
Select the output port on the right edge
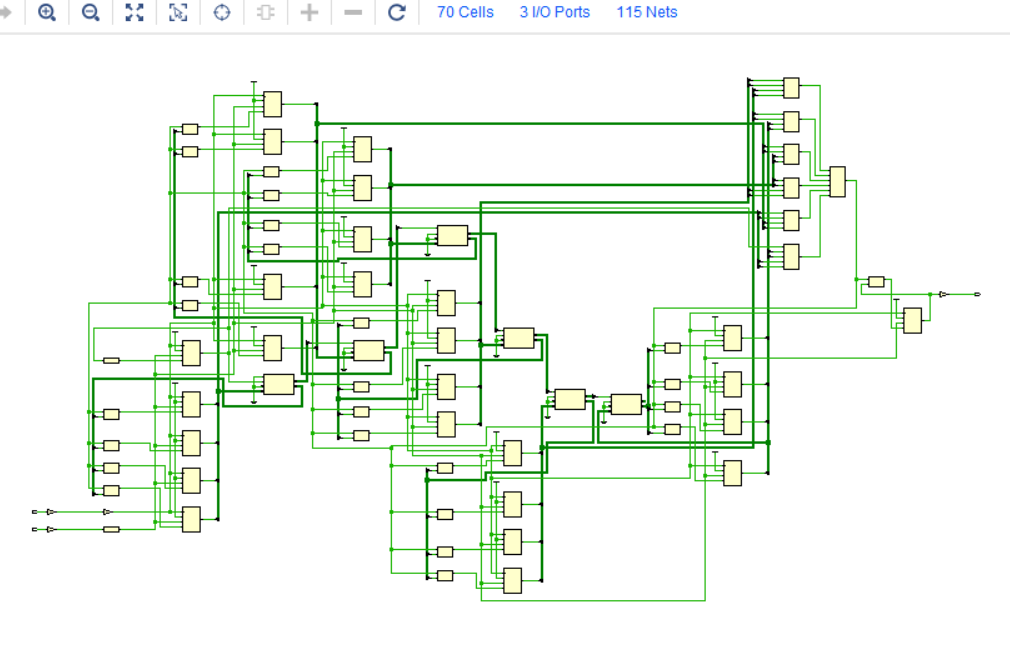(977, 295)
